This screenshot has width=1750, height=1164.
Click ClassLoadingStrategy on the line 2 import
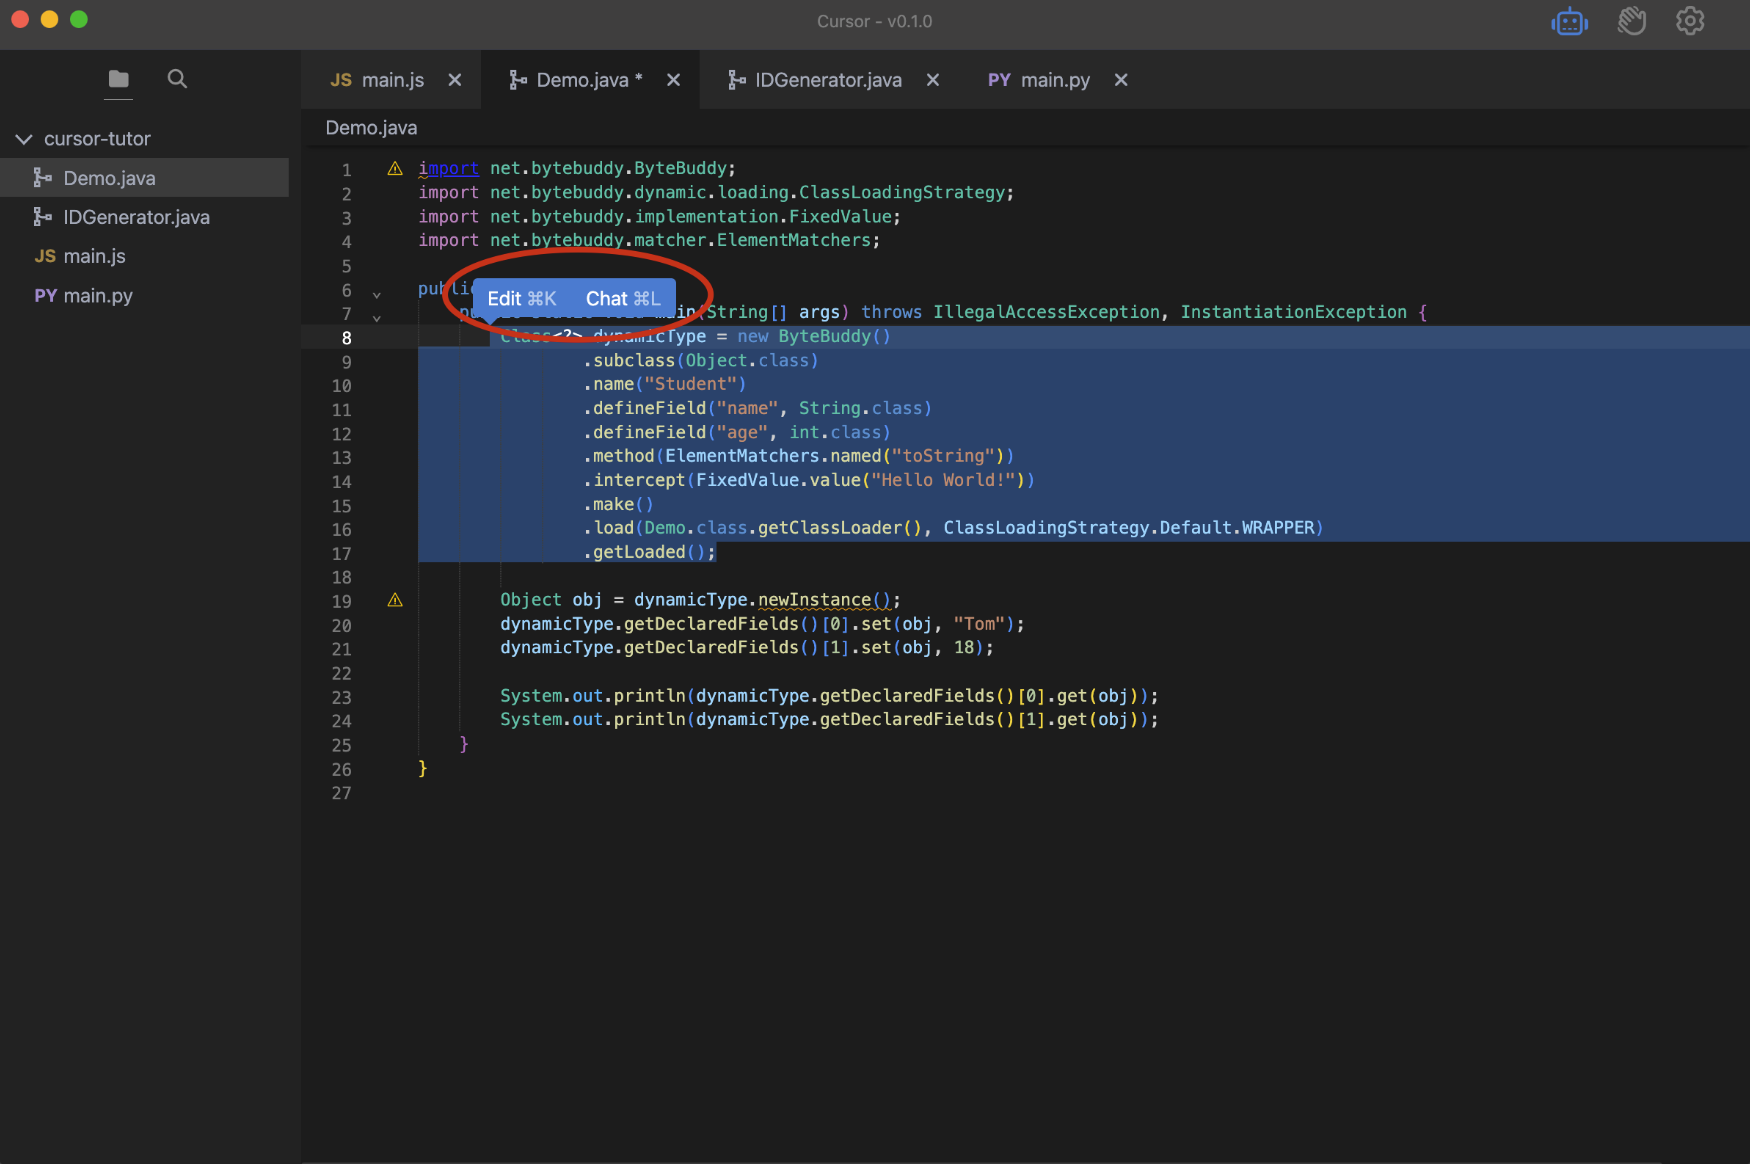coord(900,192)
